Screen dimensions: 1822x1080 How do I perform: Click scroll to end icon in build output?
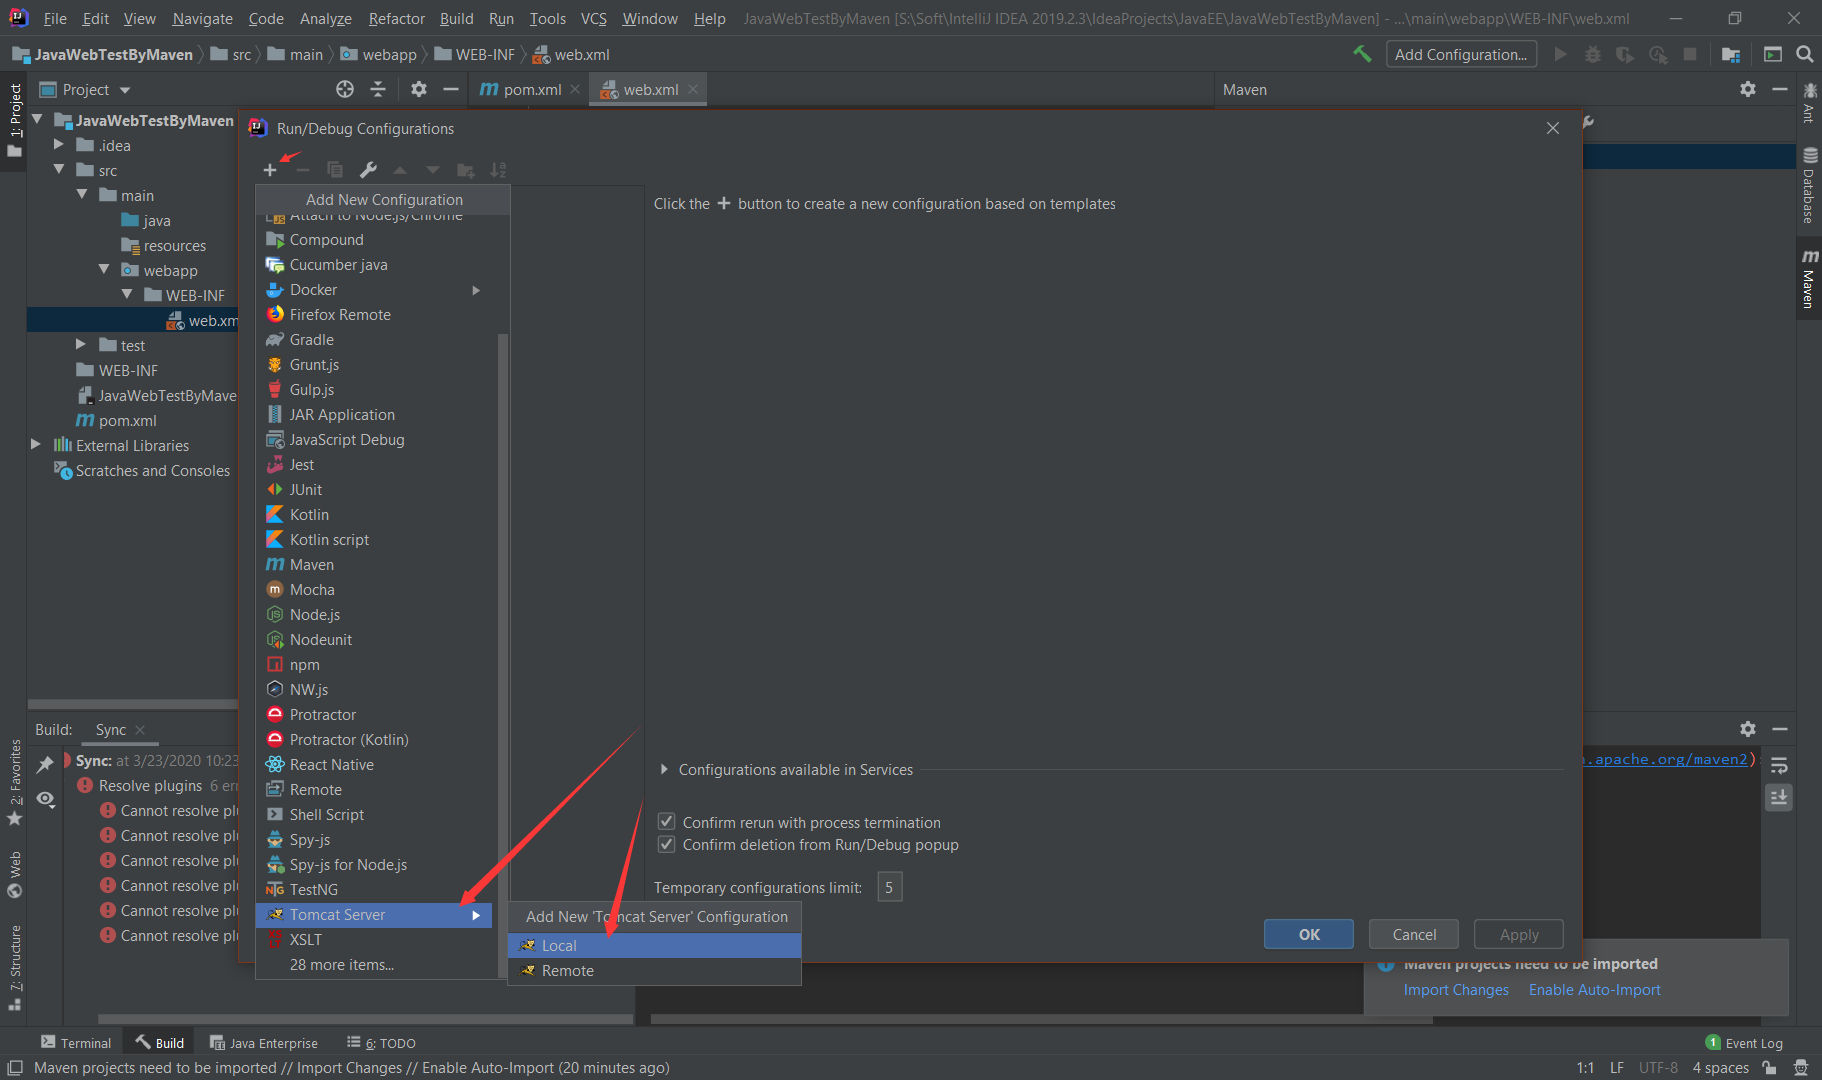(1779, 797)
